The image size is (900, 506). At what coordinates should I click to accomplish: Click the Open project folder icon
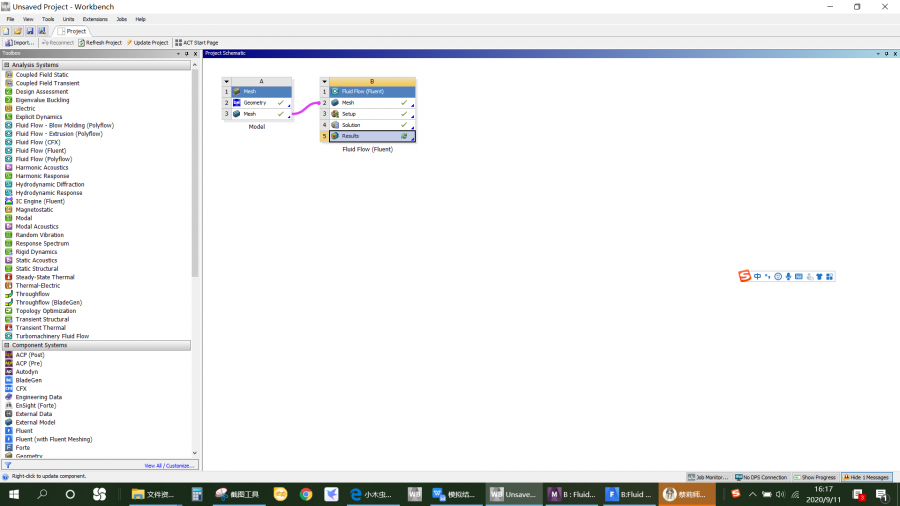pos(18,31)
